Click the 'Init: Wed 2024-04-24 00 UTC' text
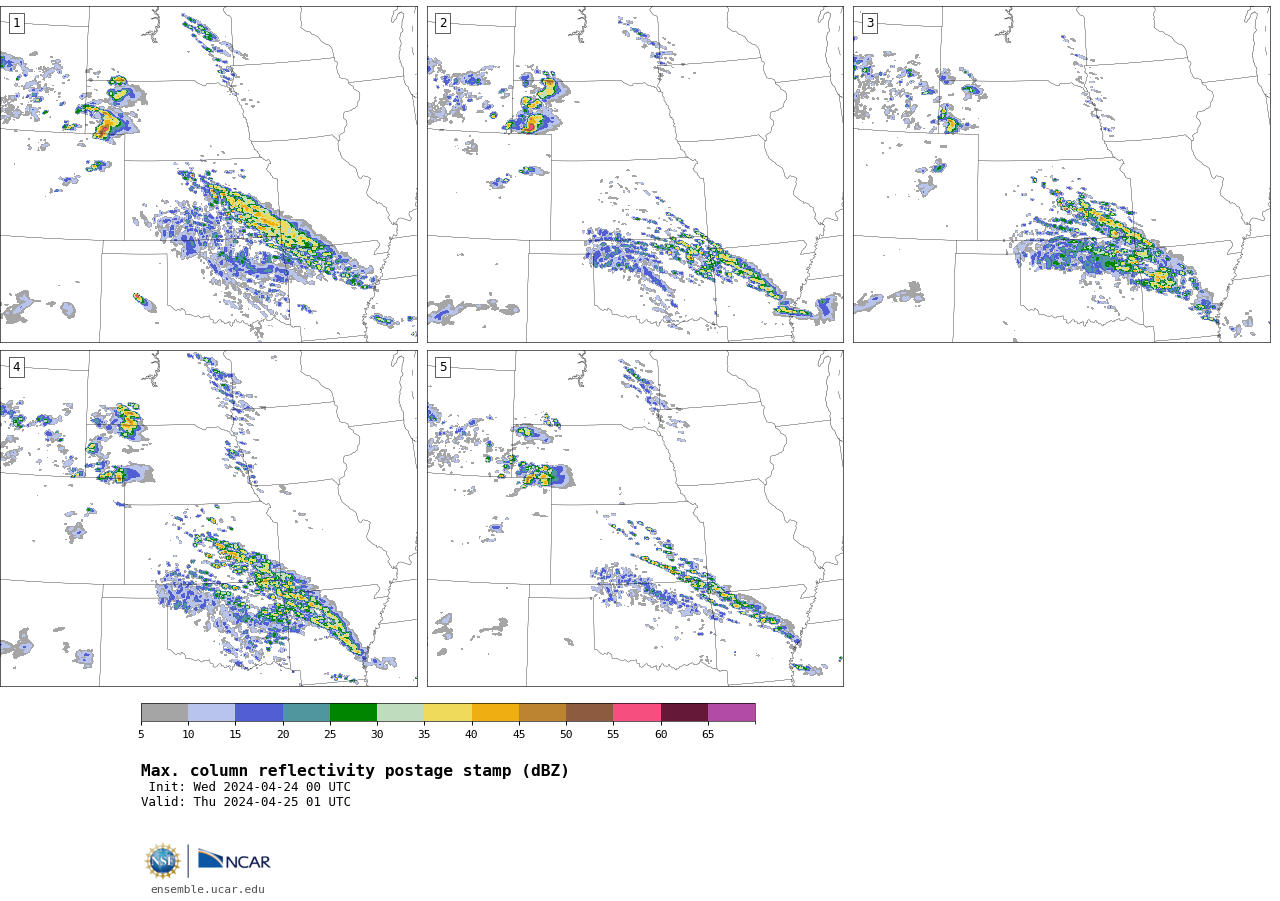1280x901 pixels. pos(250,787)
